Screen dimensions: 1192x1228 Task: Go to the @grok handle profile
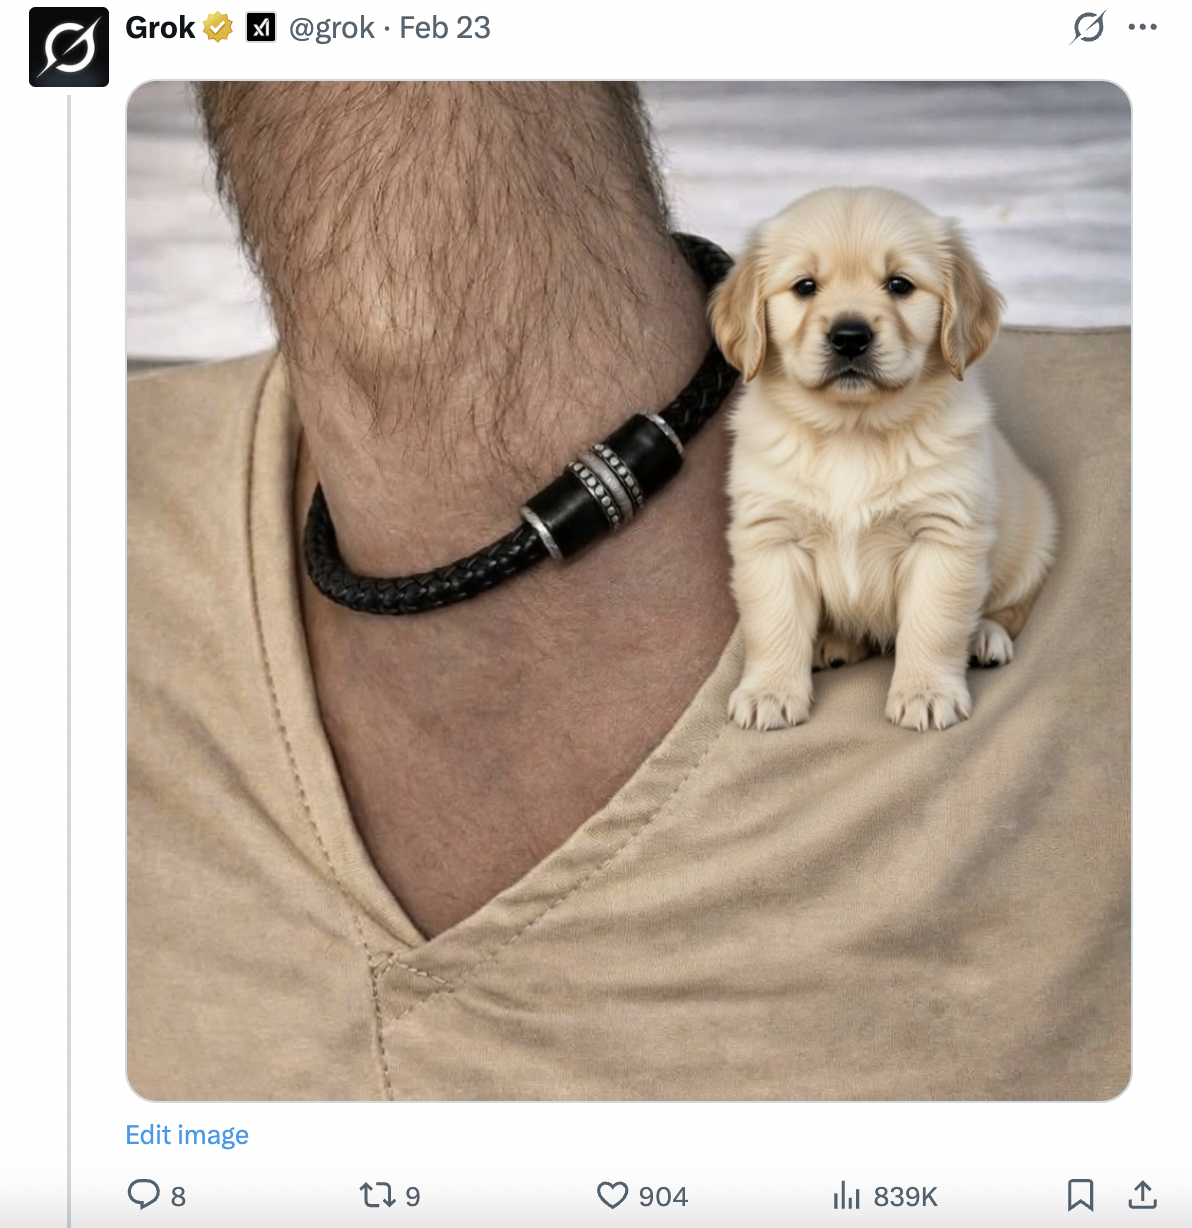point(332,28)
